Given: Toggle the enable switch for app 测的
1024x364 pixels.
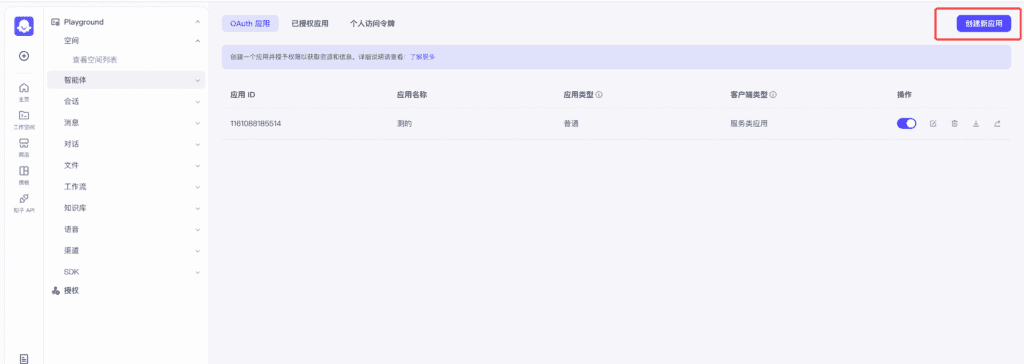Looking at the screenshot, I should 906,124.
